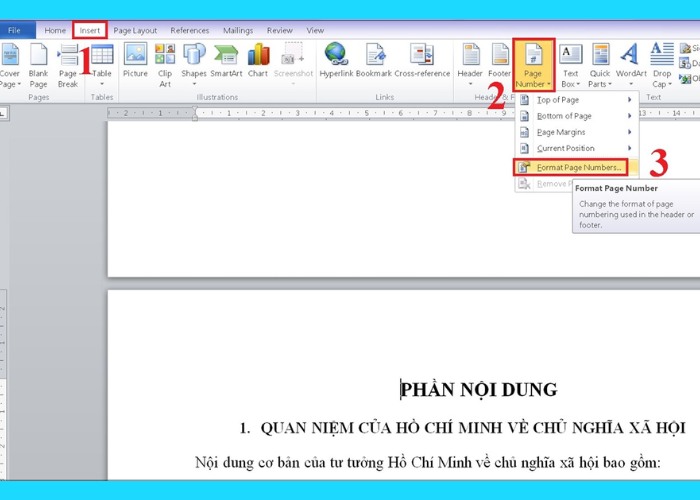Viewport: 700px width, 500px height.
Task: Open the Page Layout tab
Action: (135, 30)
